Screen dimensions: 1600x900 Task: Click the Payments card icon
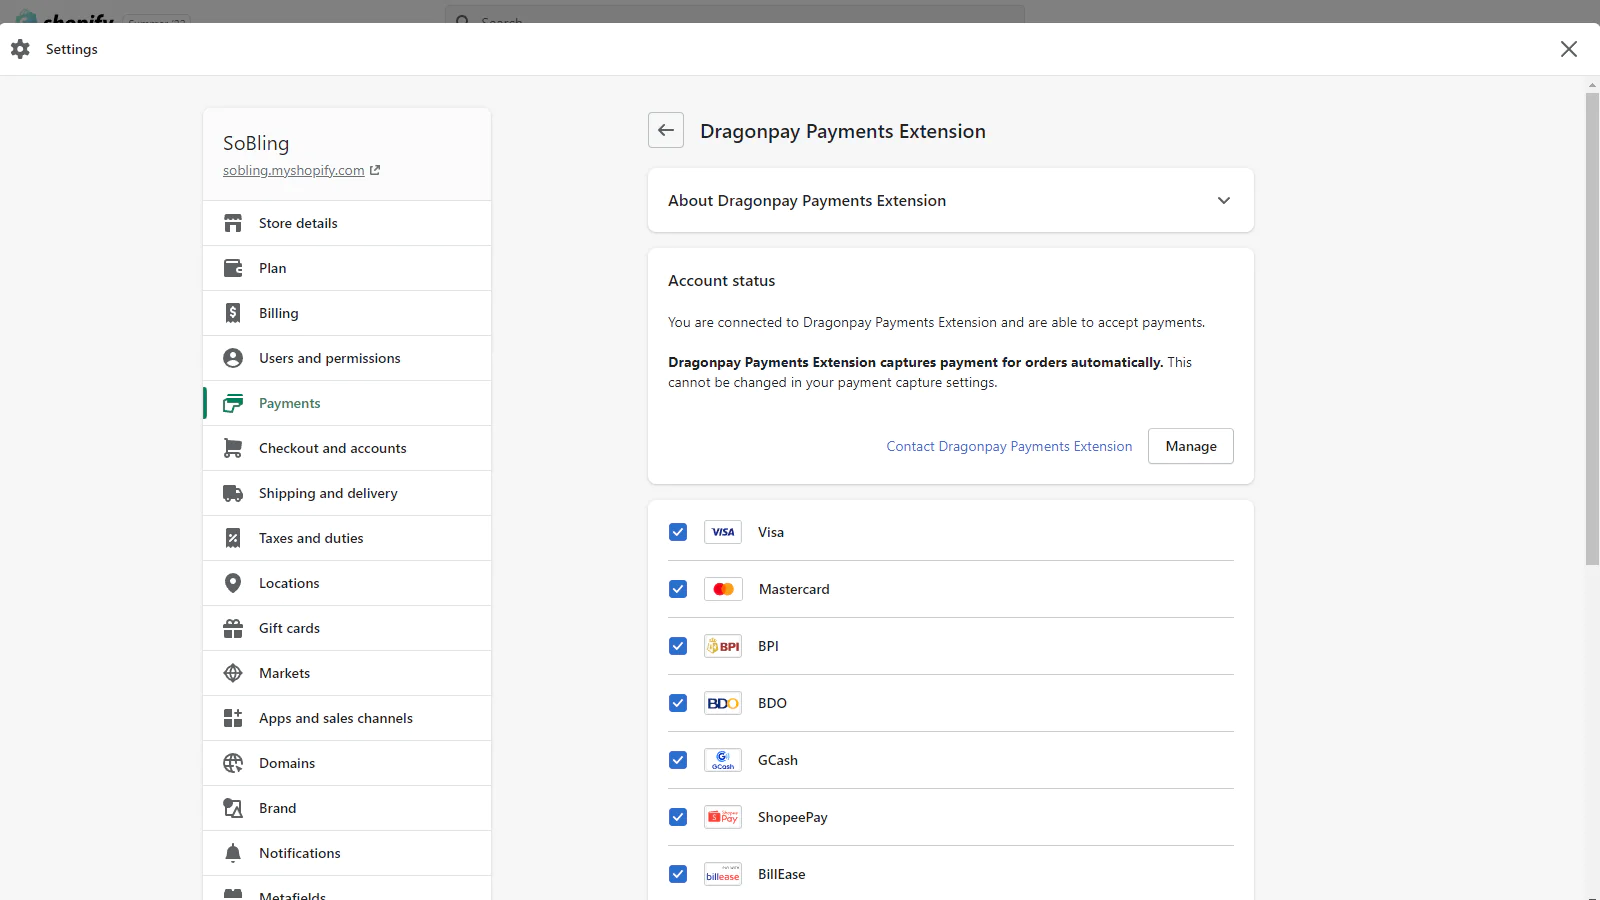coord(233,403)
